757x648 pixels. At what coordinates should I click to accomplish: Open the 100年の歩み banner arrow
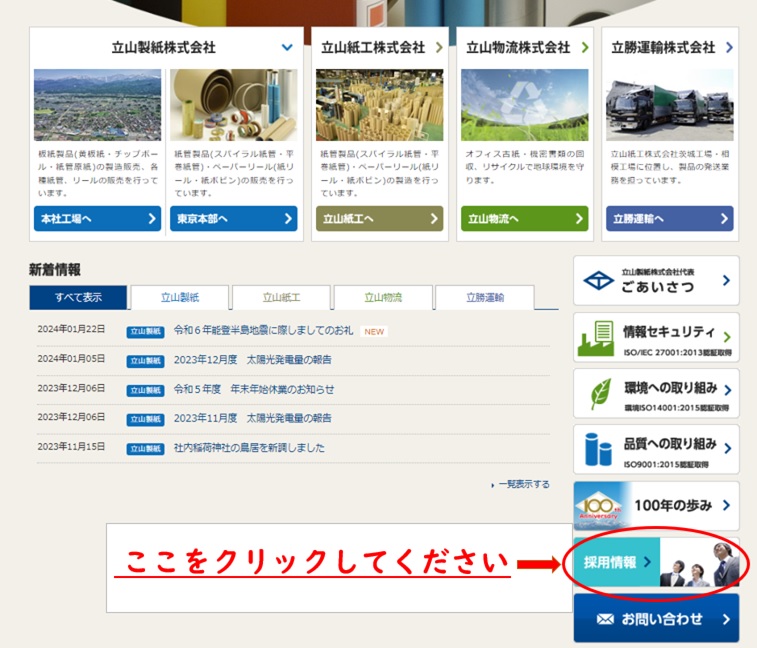coord(727,505)
